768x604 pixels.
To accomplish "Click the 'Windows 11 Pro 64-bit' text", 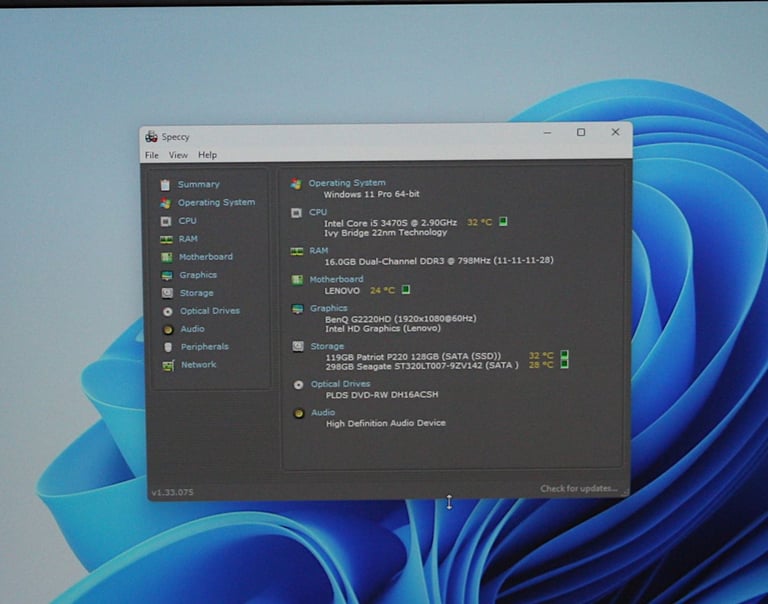I will [371, 194].
